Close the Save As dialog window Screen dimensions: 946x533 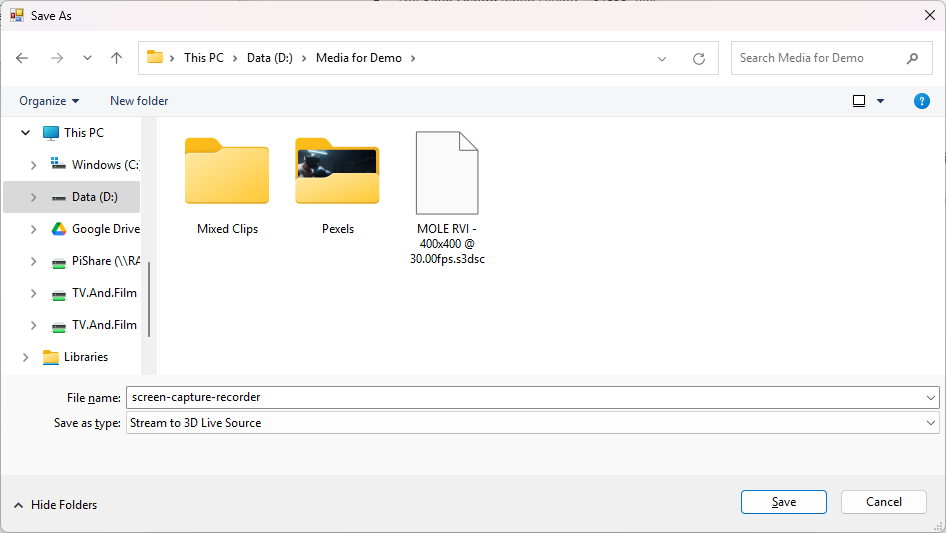pyautogui.click(x=930, y=16)
